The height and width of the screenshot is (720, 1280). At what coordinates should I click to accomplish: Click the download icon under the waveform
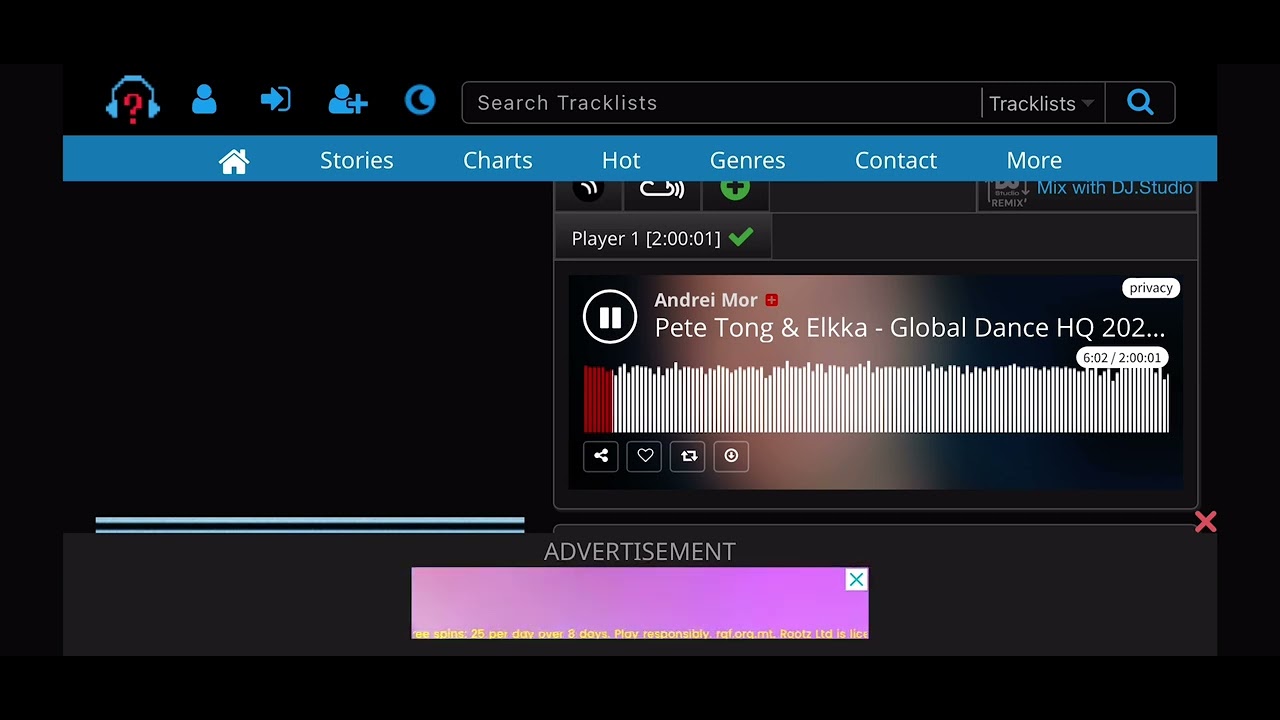tap(731, 456)
